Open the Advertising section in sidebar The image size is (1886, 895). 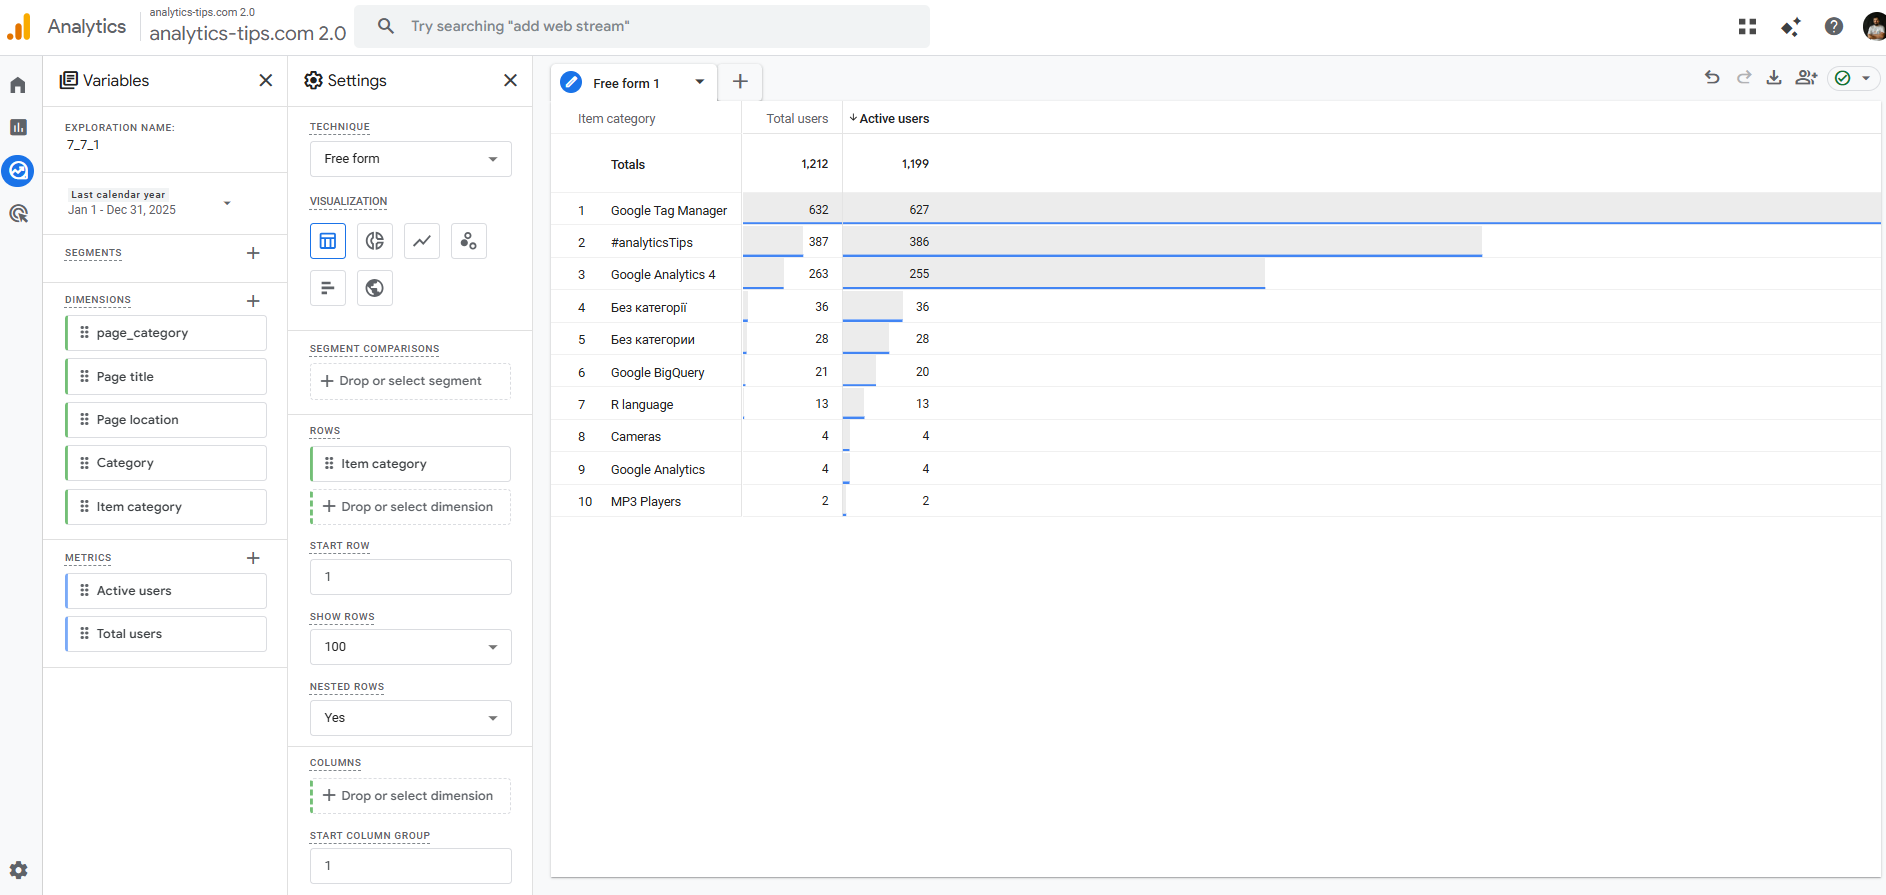[18, 213]
